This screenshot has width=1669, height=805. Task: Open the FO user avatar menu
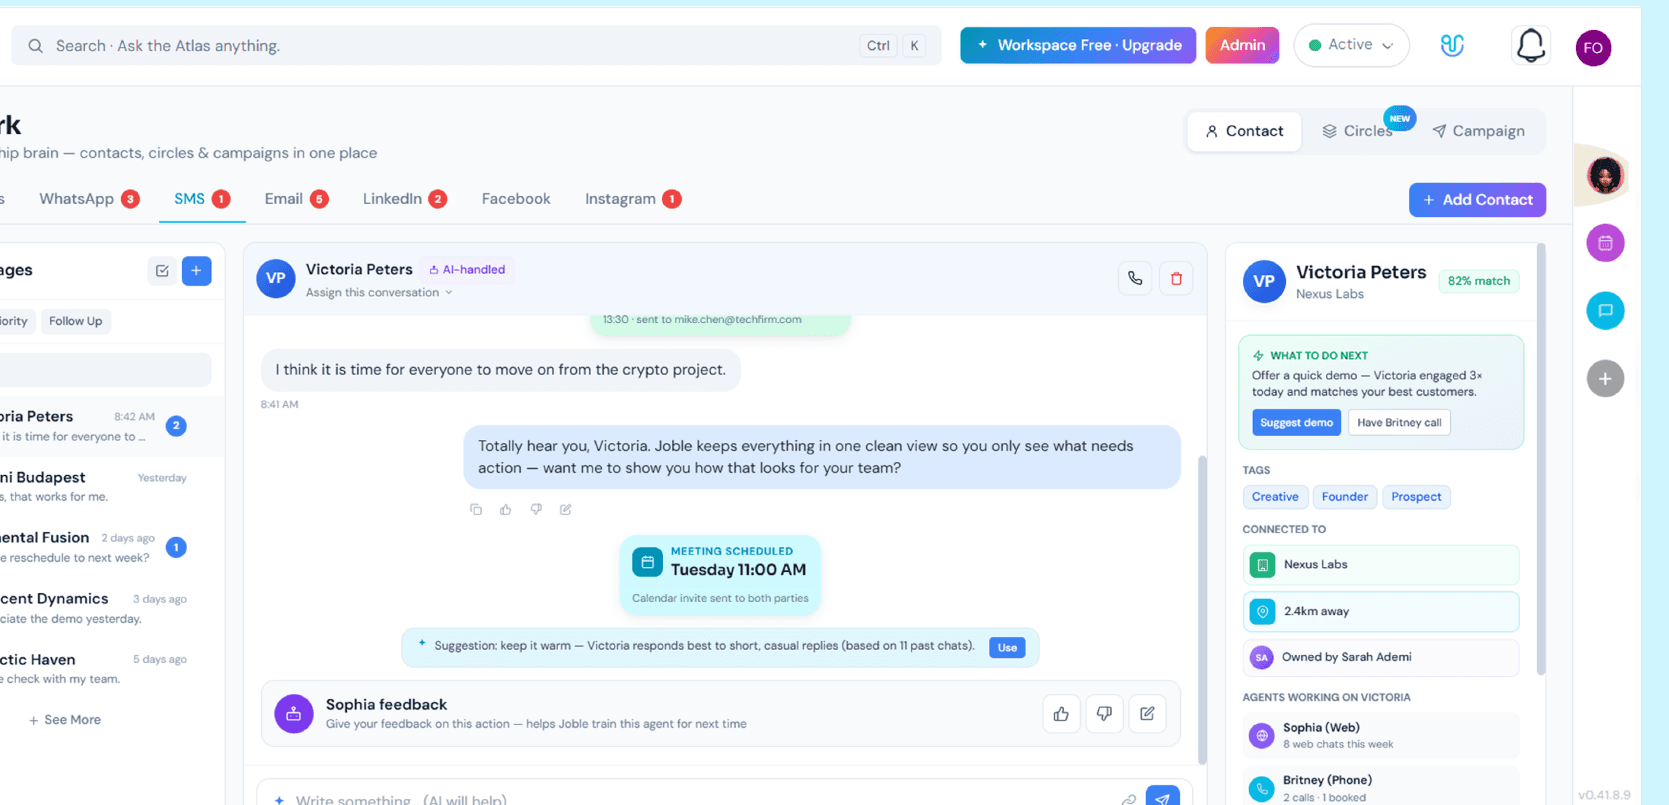[x=1593, y=48]
